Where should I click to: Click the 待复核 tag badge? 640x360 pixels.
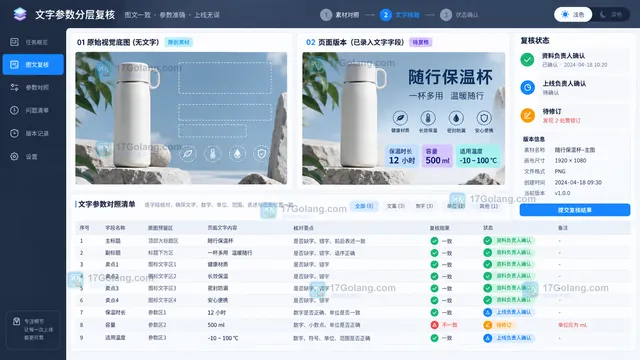coord(420,42)
